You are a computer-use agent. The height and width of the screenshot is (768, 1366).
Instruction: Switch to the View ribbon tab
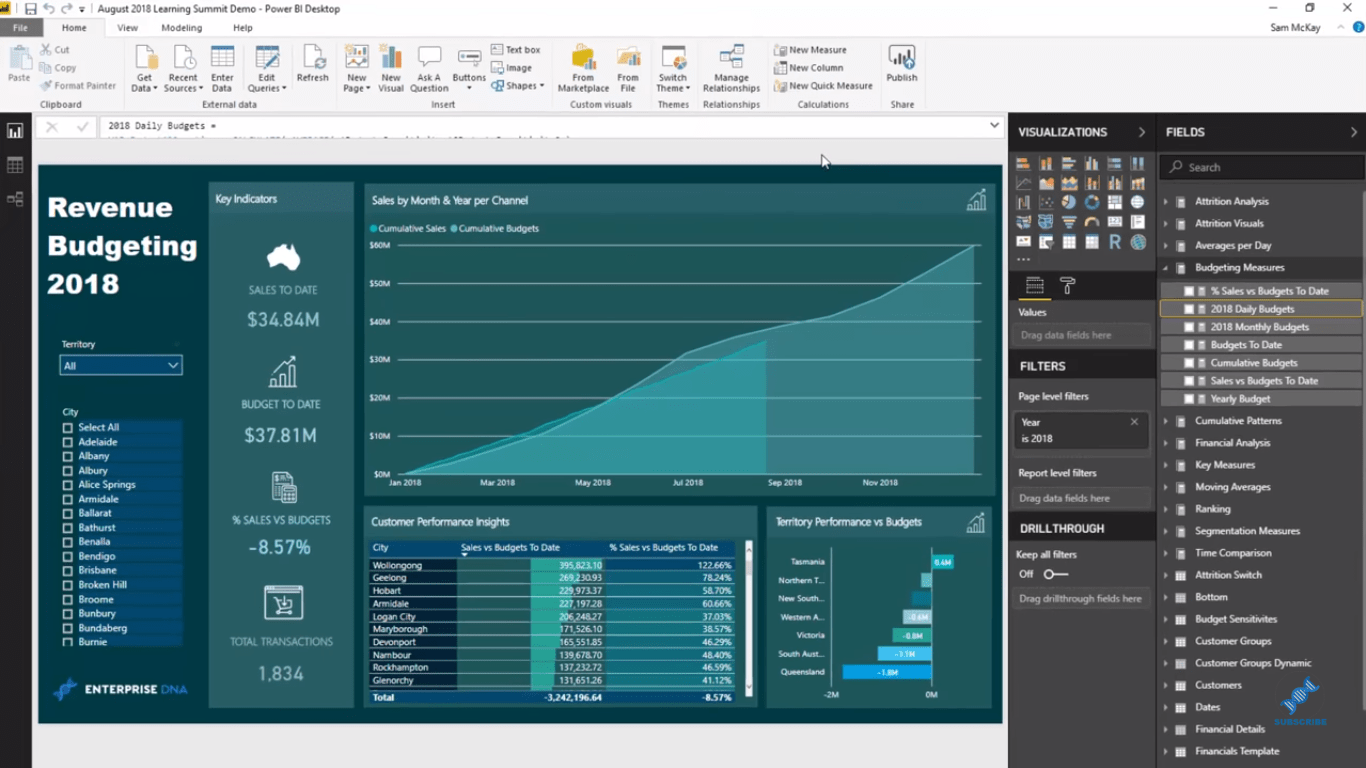pyautogui.click(x=127, y=28)
